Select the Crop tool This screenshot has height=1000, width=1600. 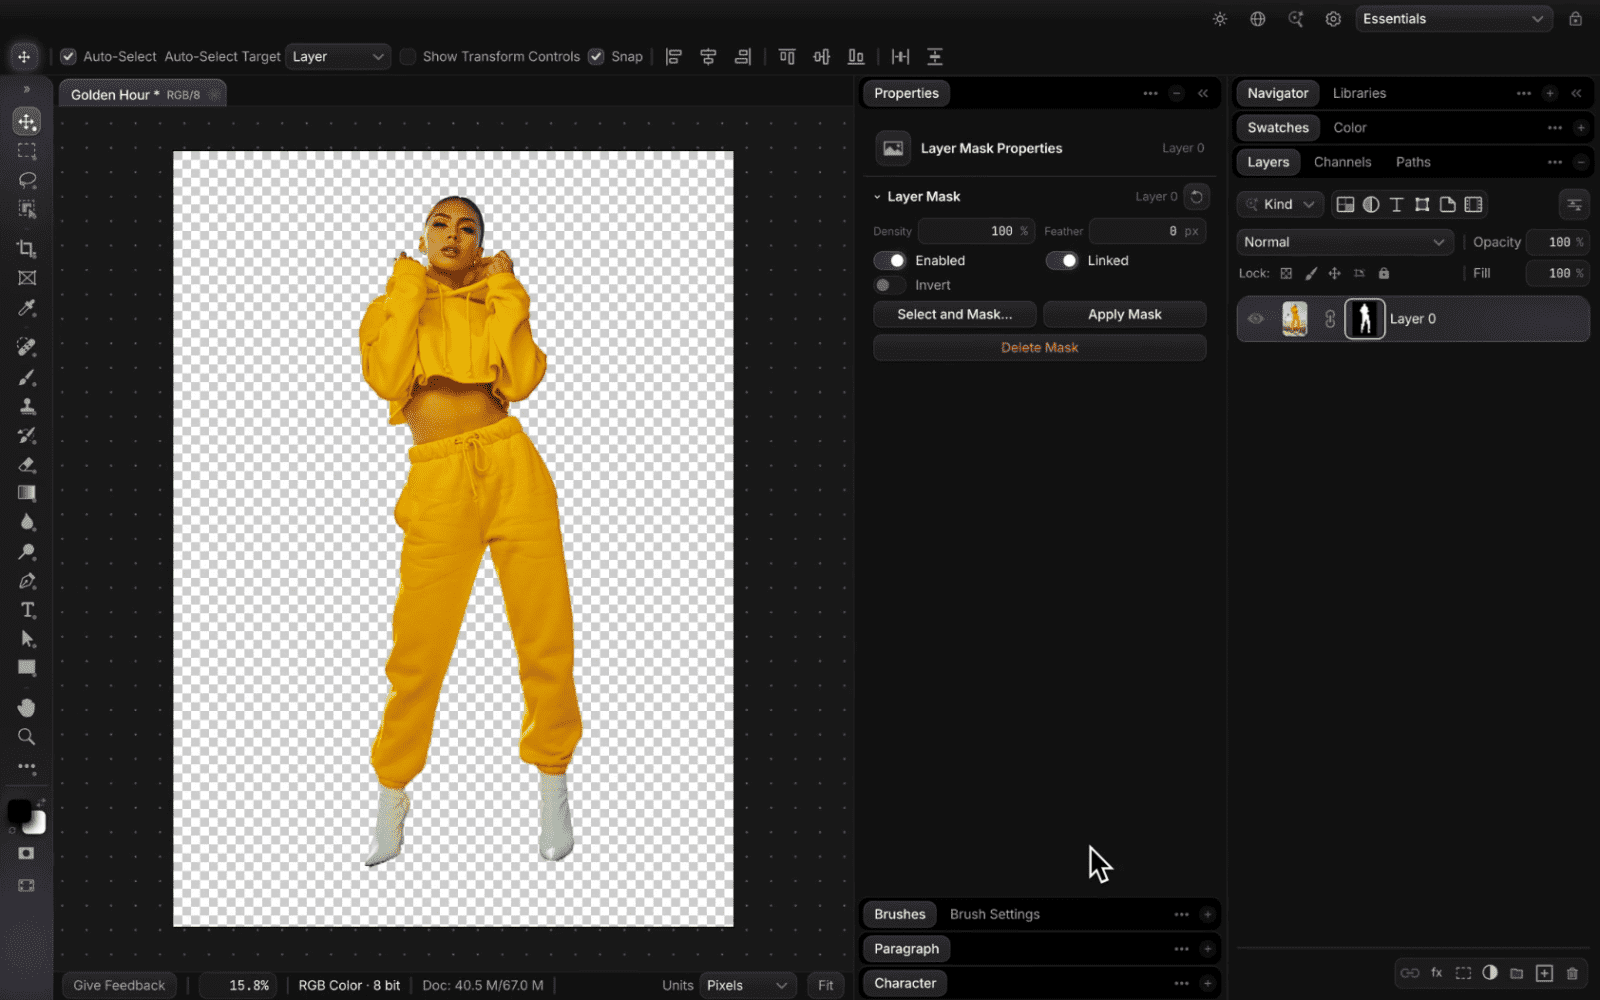pos(27,248)
